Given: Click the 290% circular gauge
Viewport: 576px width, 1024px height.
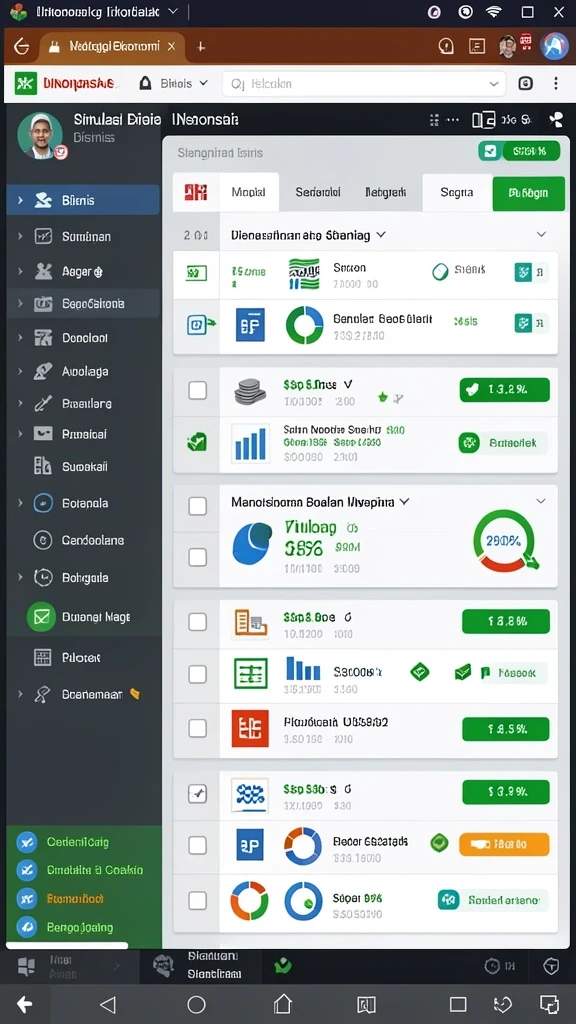Looking at the screenshot, I should (504, 541).
